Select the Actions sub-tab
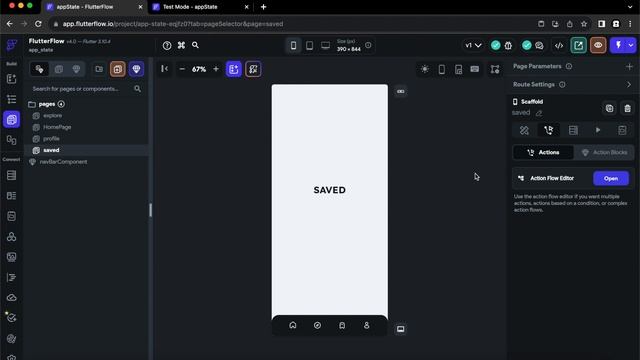The width and height of the screenshot is (640, 360). point(543,152)
